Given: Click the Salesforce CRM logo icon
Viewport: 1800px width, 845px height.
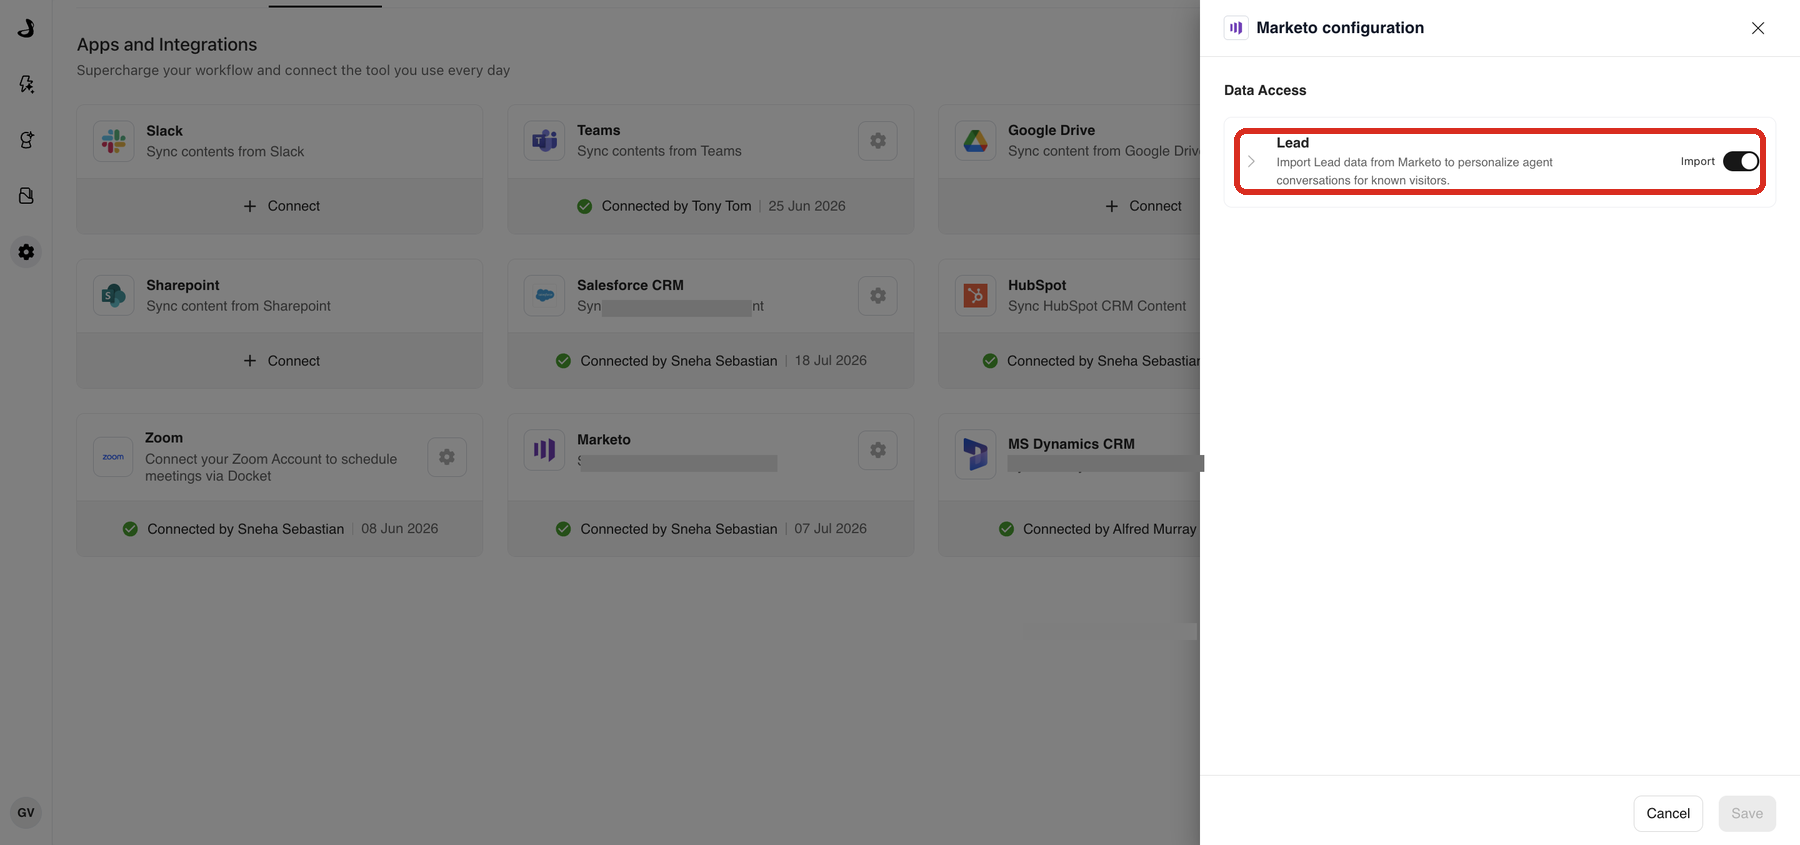Looking at the screenshot, I should (x=545, y=296).
